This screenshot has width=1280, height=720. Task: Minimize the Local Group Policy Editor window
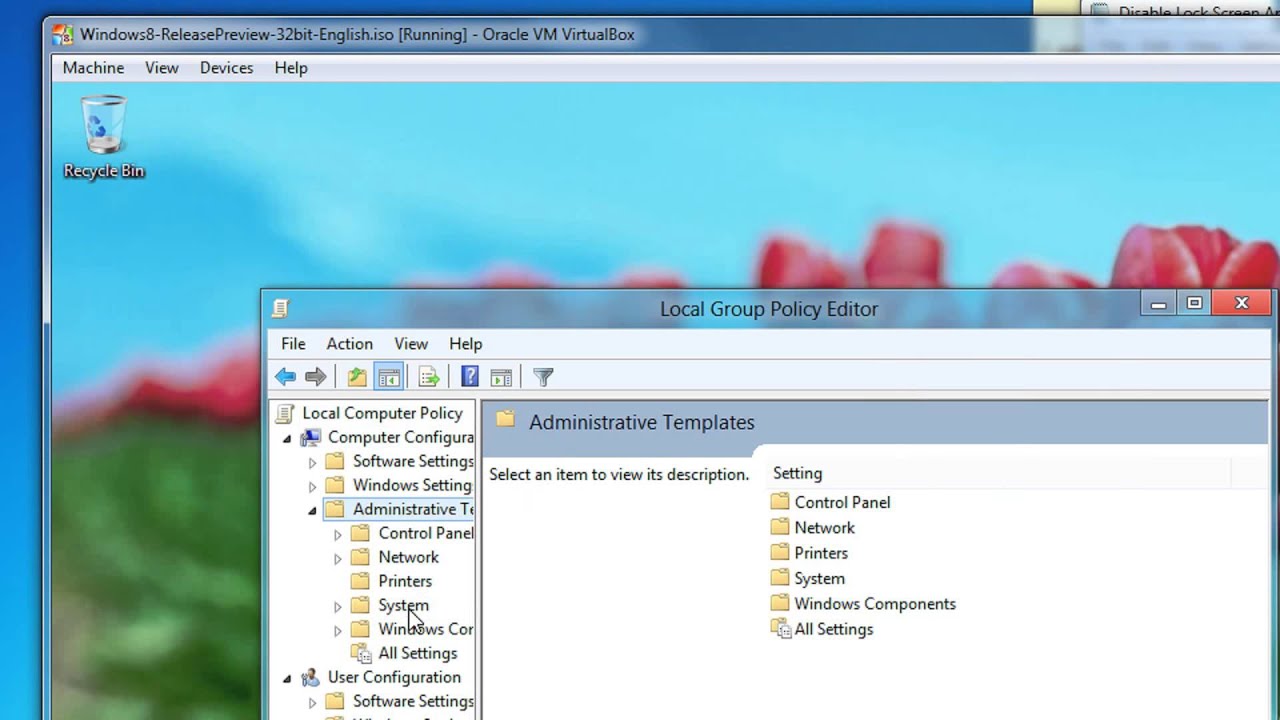(x=1158, y=303)
